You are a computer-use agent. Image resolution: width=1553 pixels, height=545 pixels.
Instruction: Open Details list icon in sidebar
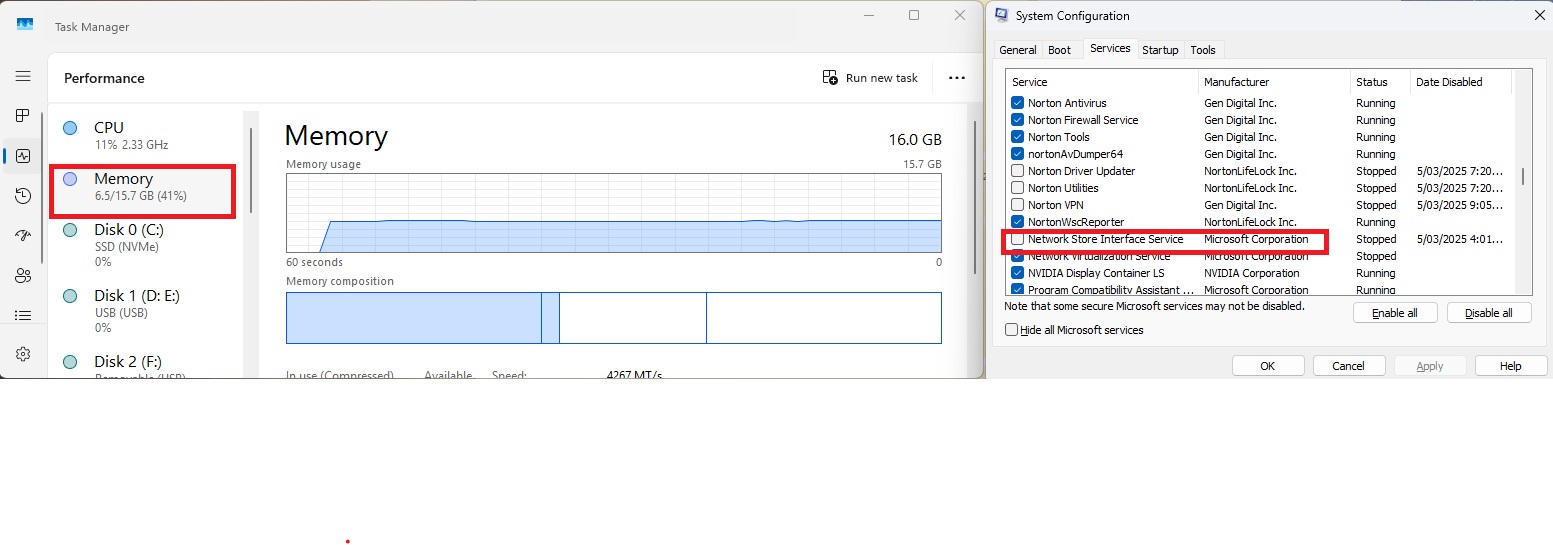23,315
